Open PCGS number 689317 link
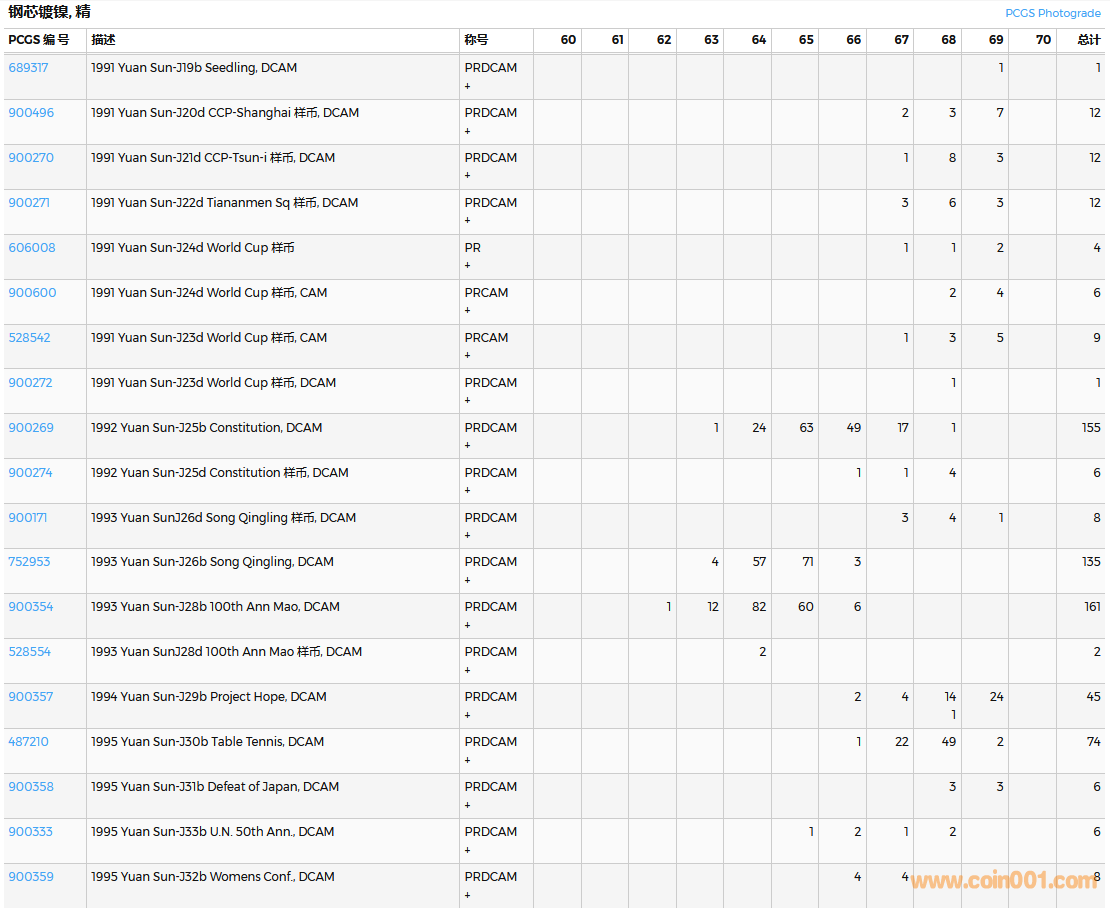 [28, 68]
